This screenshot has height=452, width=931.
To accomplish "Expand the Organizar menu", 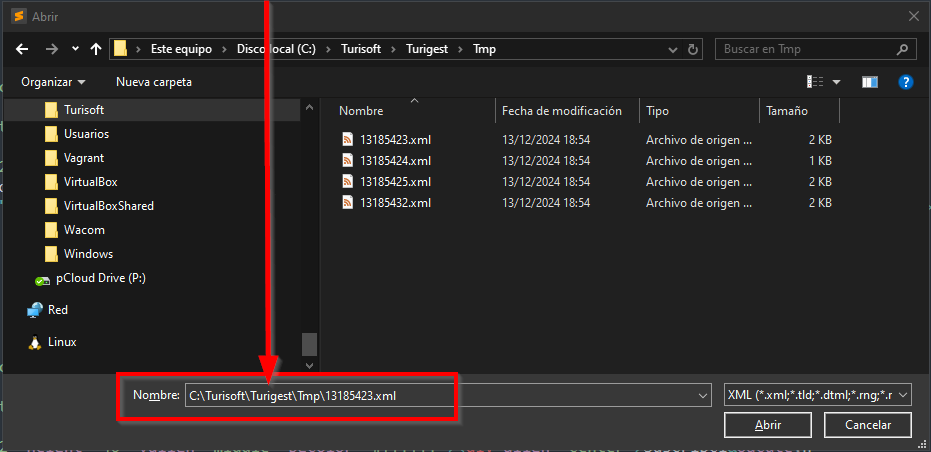I will pos(53,82).
